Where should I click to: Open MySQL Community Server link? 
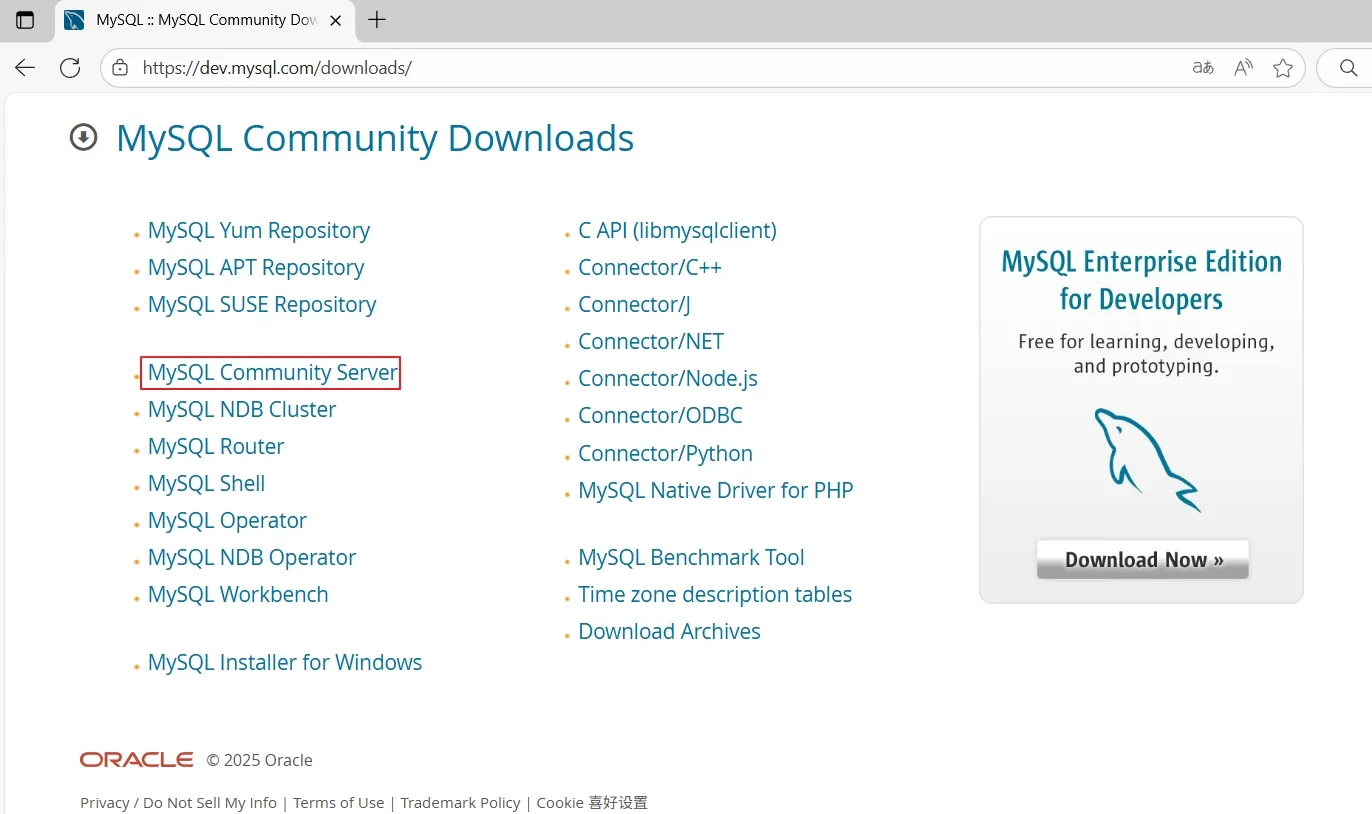[x=273, y=372]
